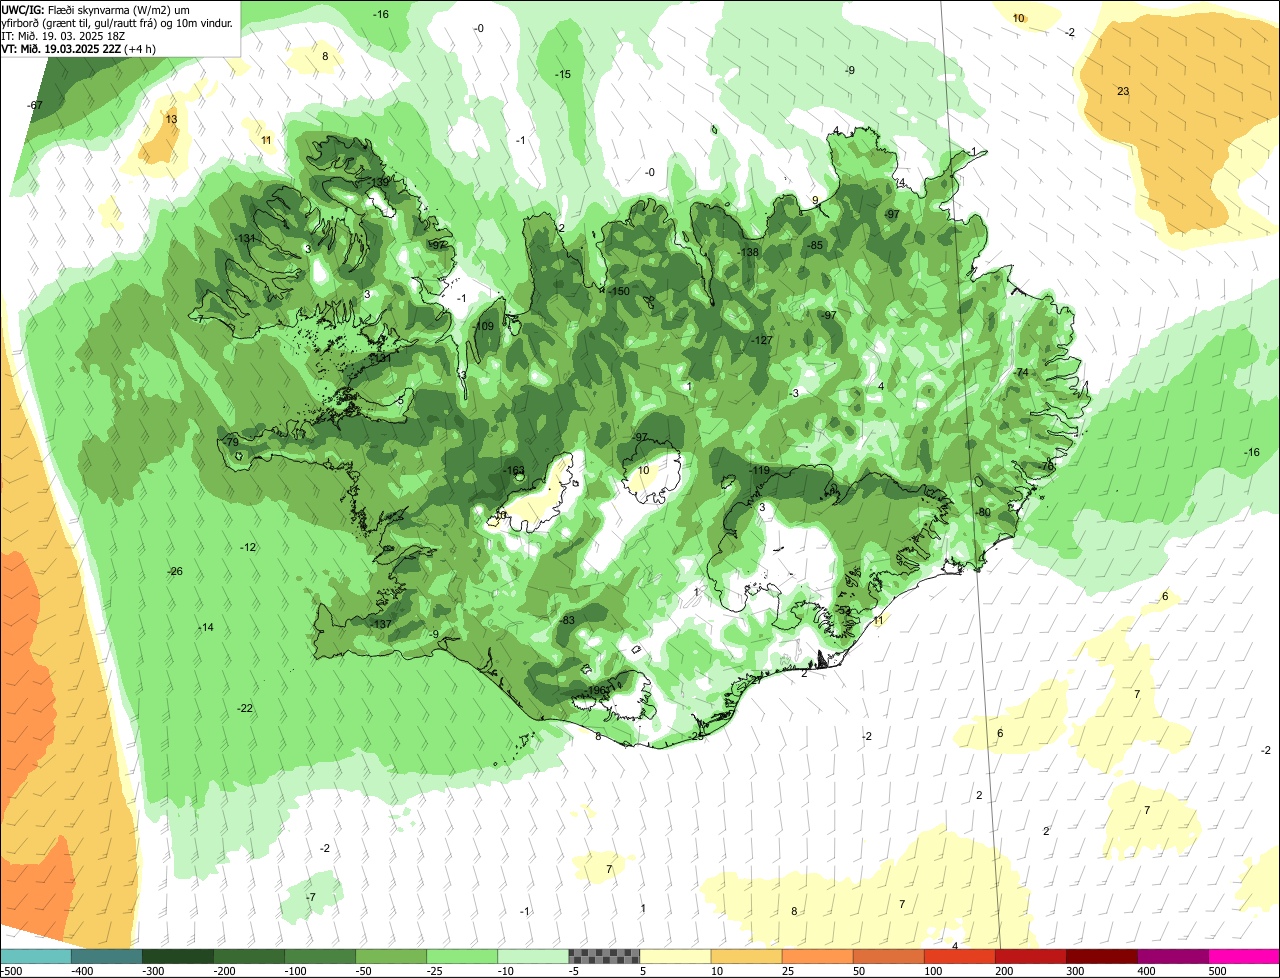Select the -200 to -100 legend color block
The width and height of the screenshot is (1280, 978).
tap(249, 956)
